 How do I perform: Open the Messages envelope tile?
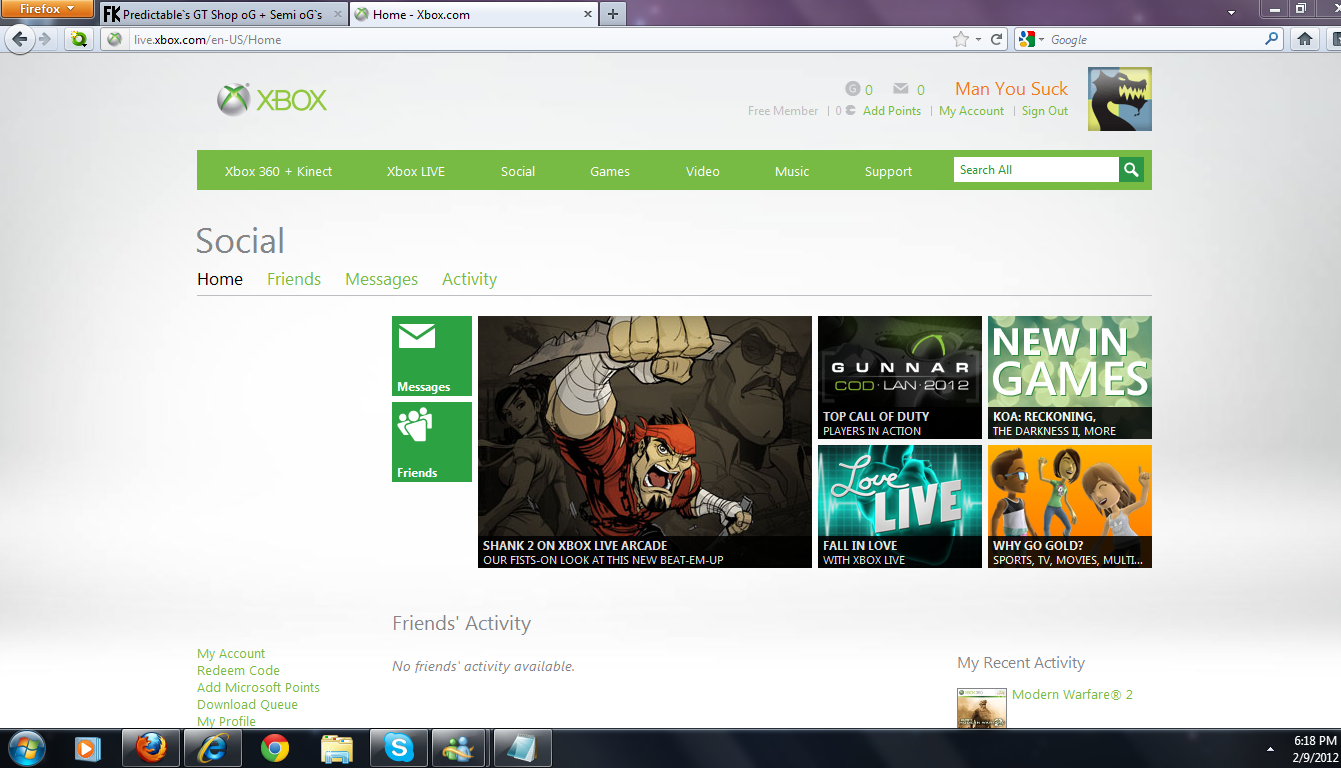click(x=432, y=356)
